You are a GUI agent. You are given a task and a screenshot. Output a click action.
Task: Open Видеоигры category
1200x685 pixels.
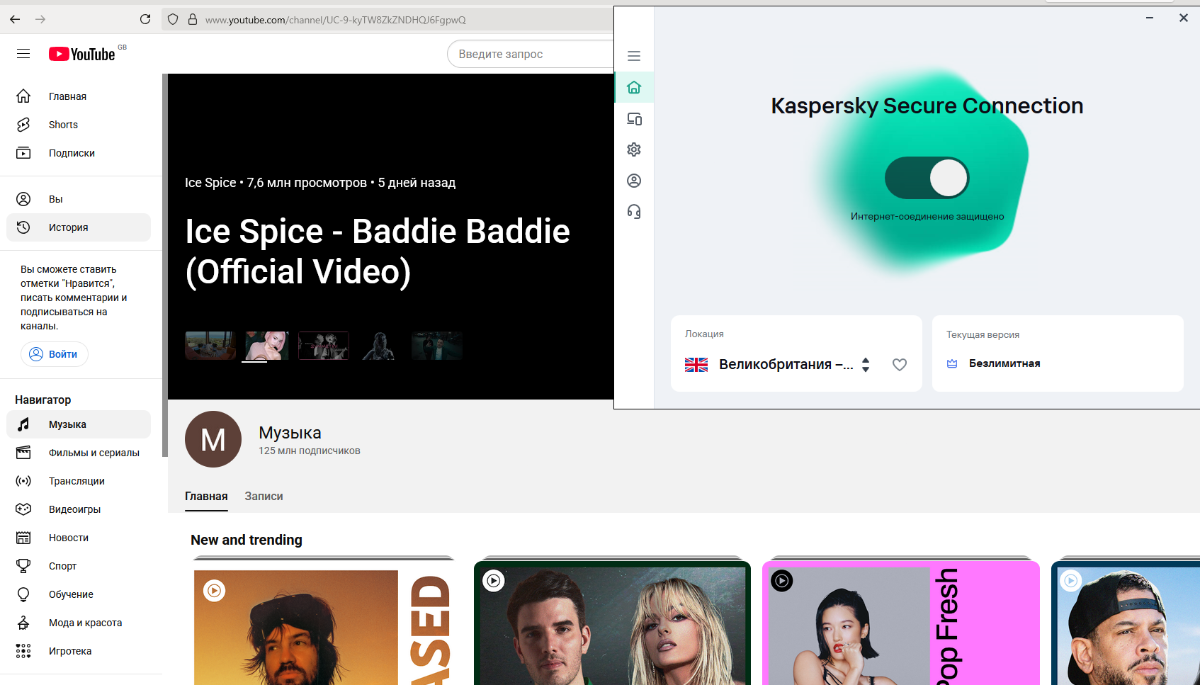click(78, 509)
